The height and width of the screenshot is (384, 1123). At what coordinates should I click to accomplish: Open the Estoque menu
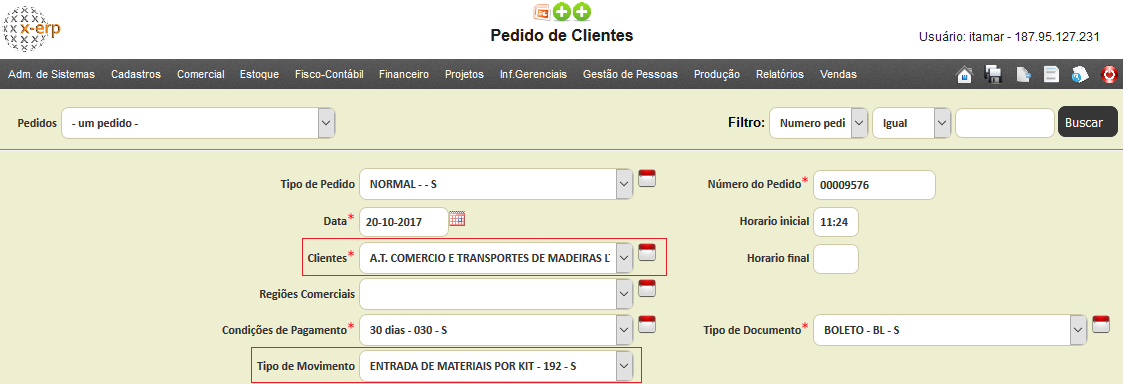[260, 75]
